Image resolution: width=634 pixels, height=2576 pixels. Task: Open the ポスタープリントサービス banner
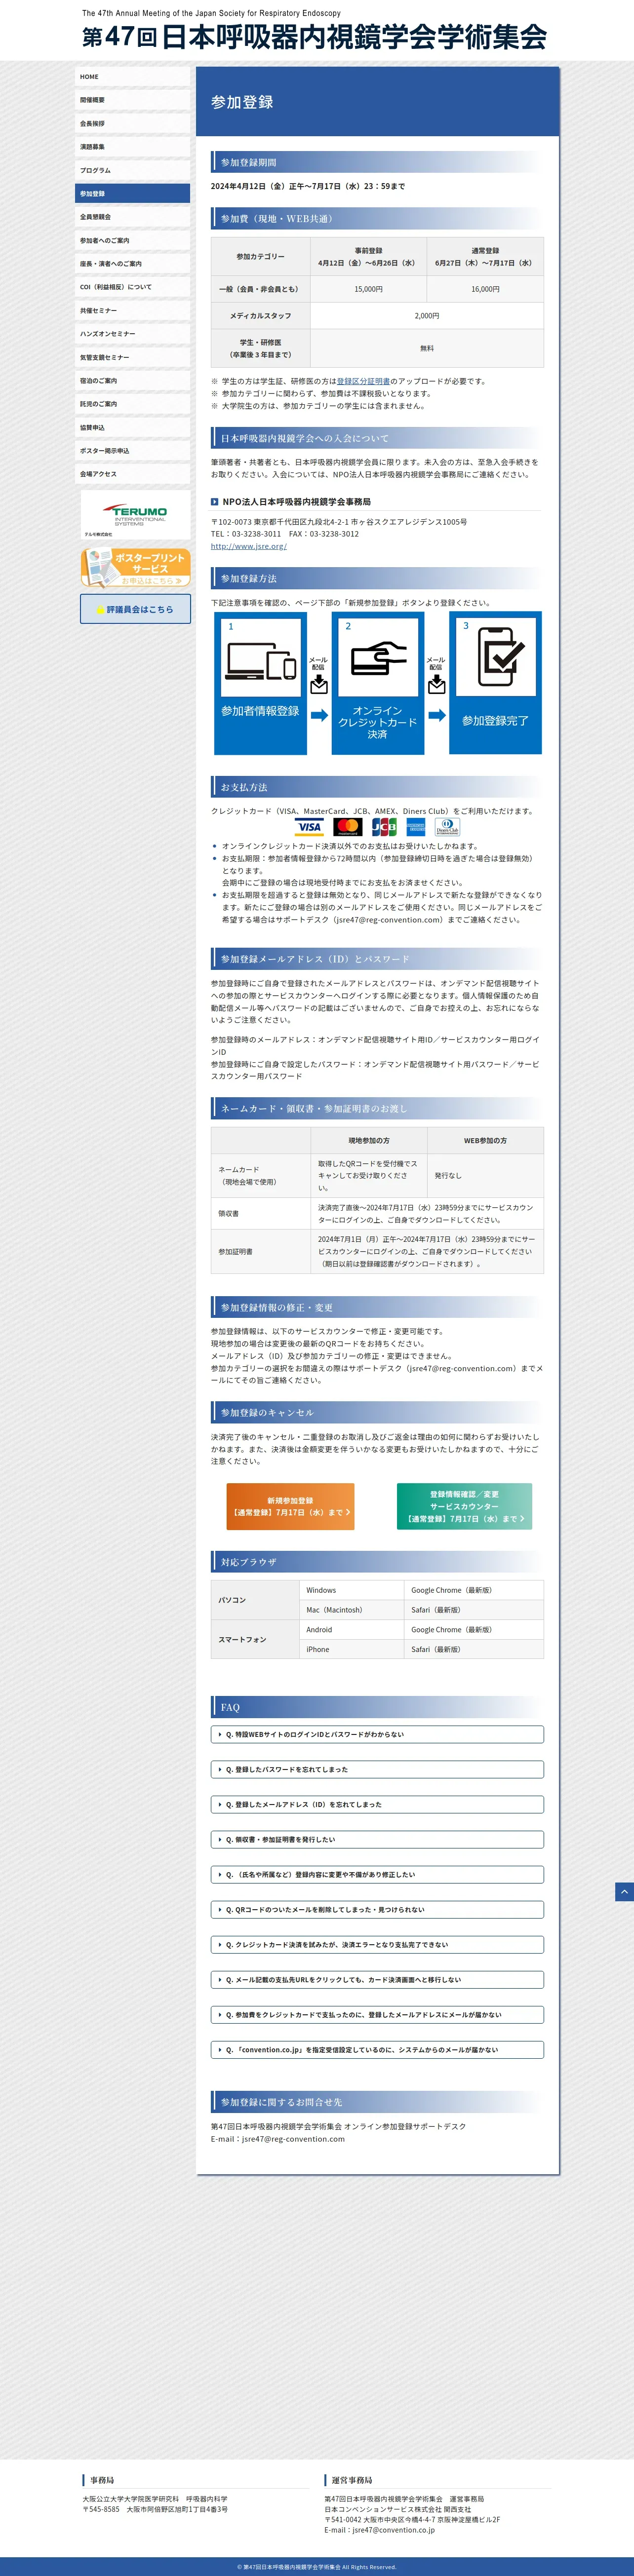click(x=135, y=568)
